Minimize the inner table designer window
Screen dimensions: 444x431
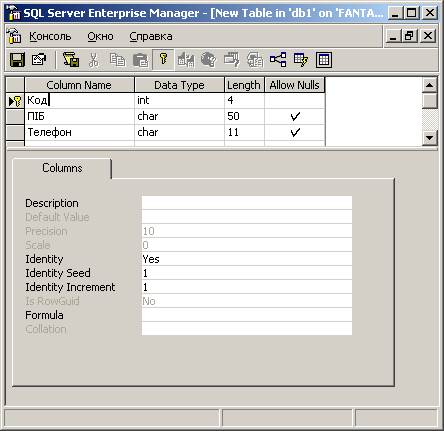(x=393, y=36)
